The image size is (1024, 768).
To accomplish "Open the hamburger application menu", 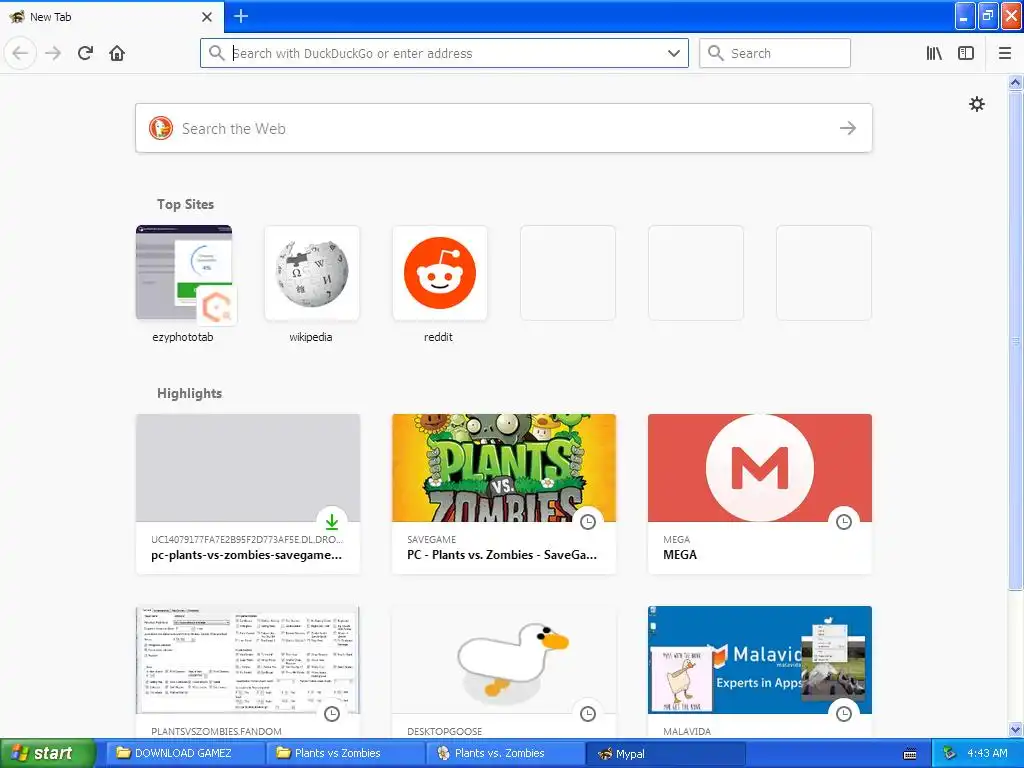I will coord(1004,54).
